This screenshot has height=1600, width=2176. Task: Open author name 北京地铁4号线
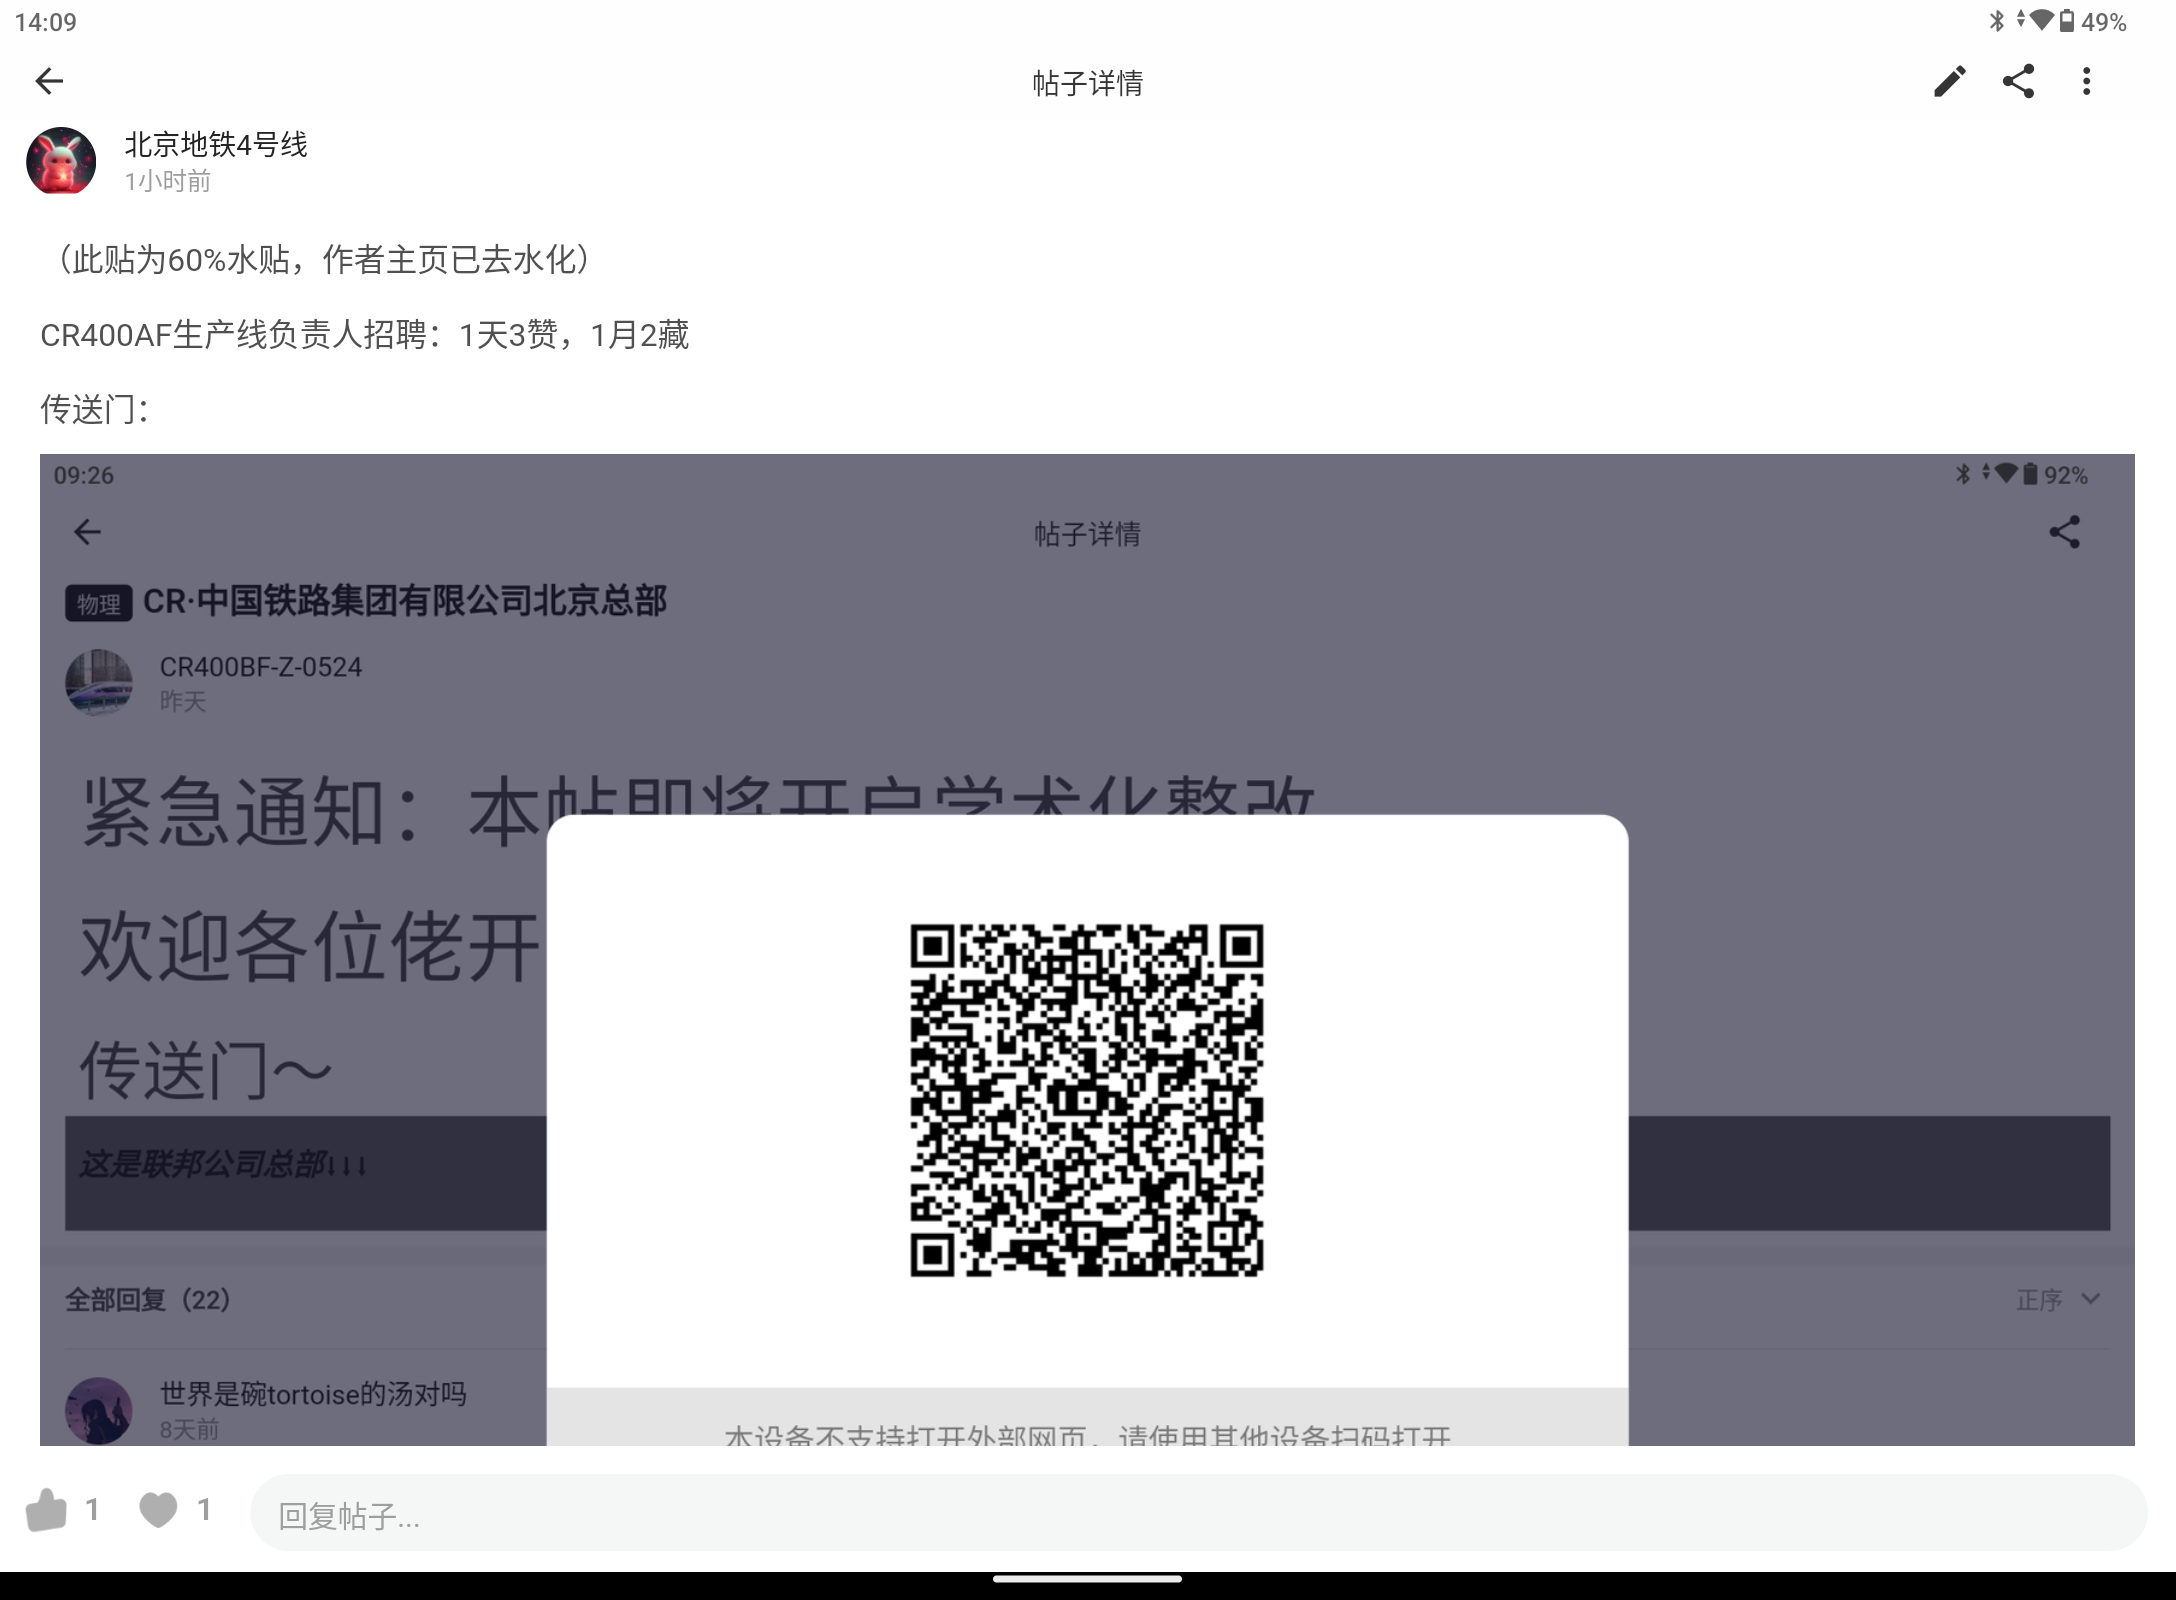click(216, 145)
